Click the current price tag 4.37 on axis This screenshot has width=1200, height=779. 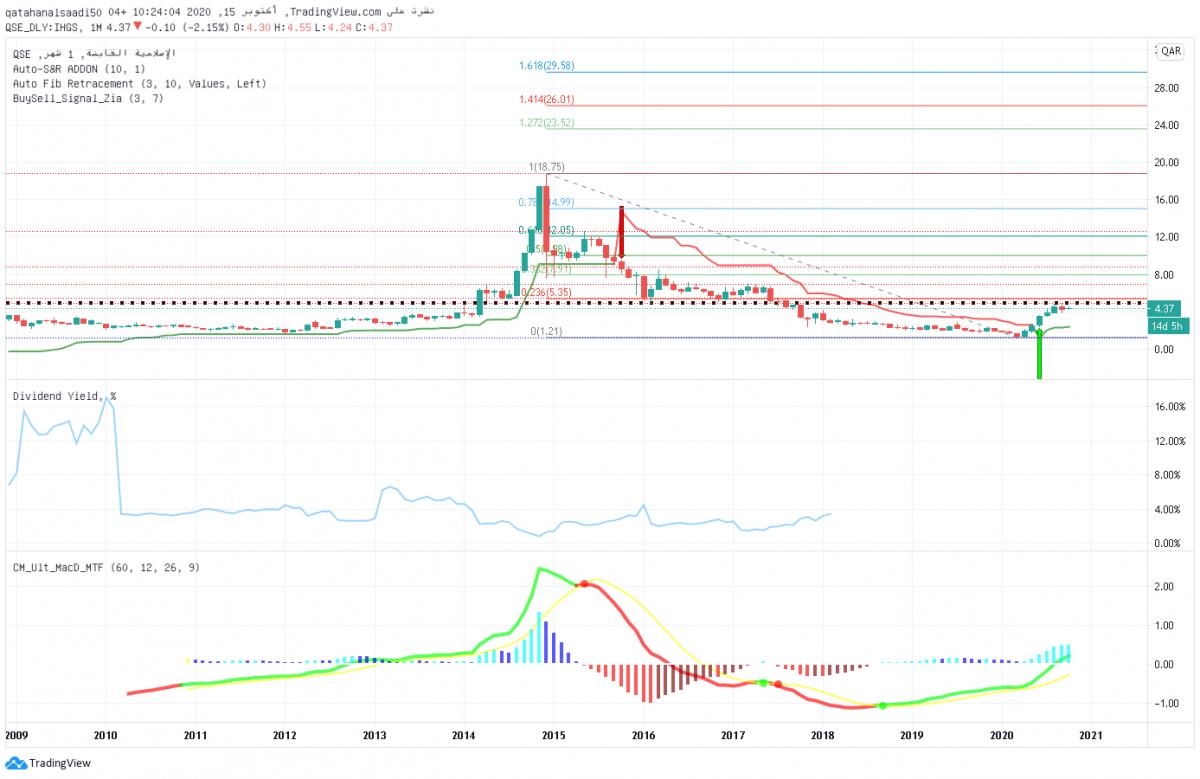point(1166,309)
